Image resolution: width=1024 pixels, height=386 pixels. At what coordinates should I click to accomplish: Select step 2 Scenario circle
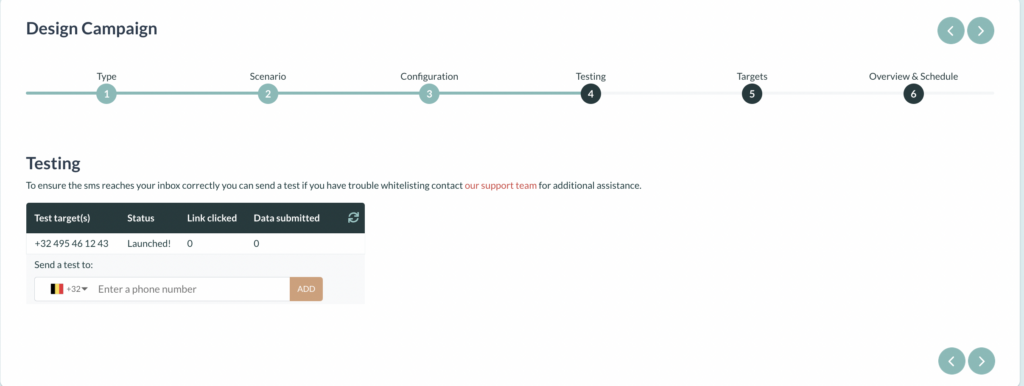(x=268, y=94)
